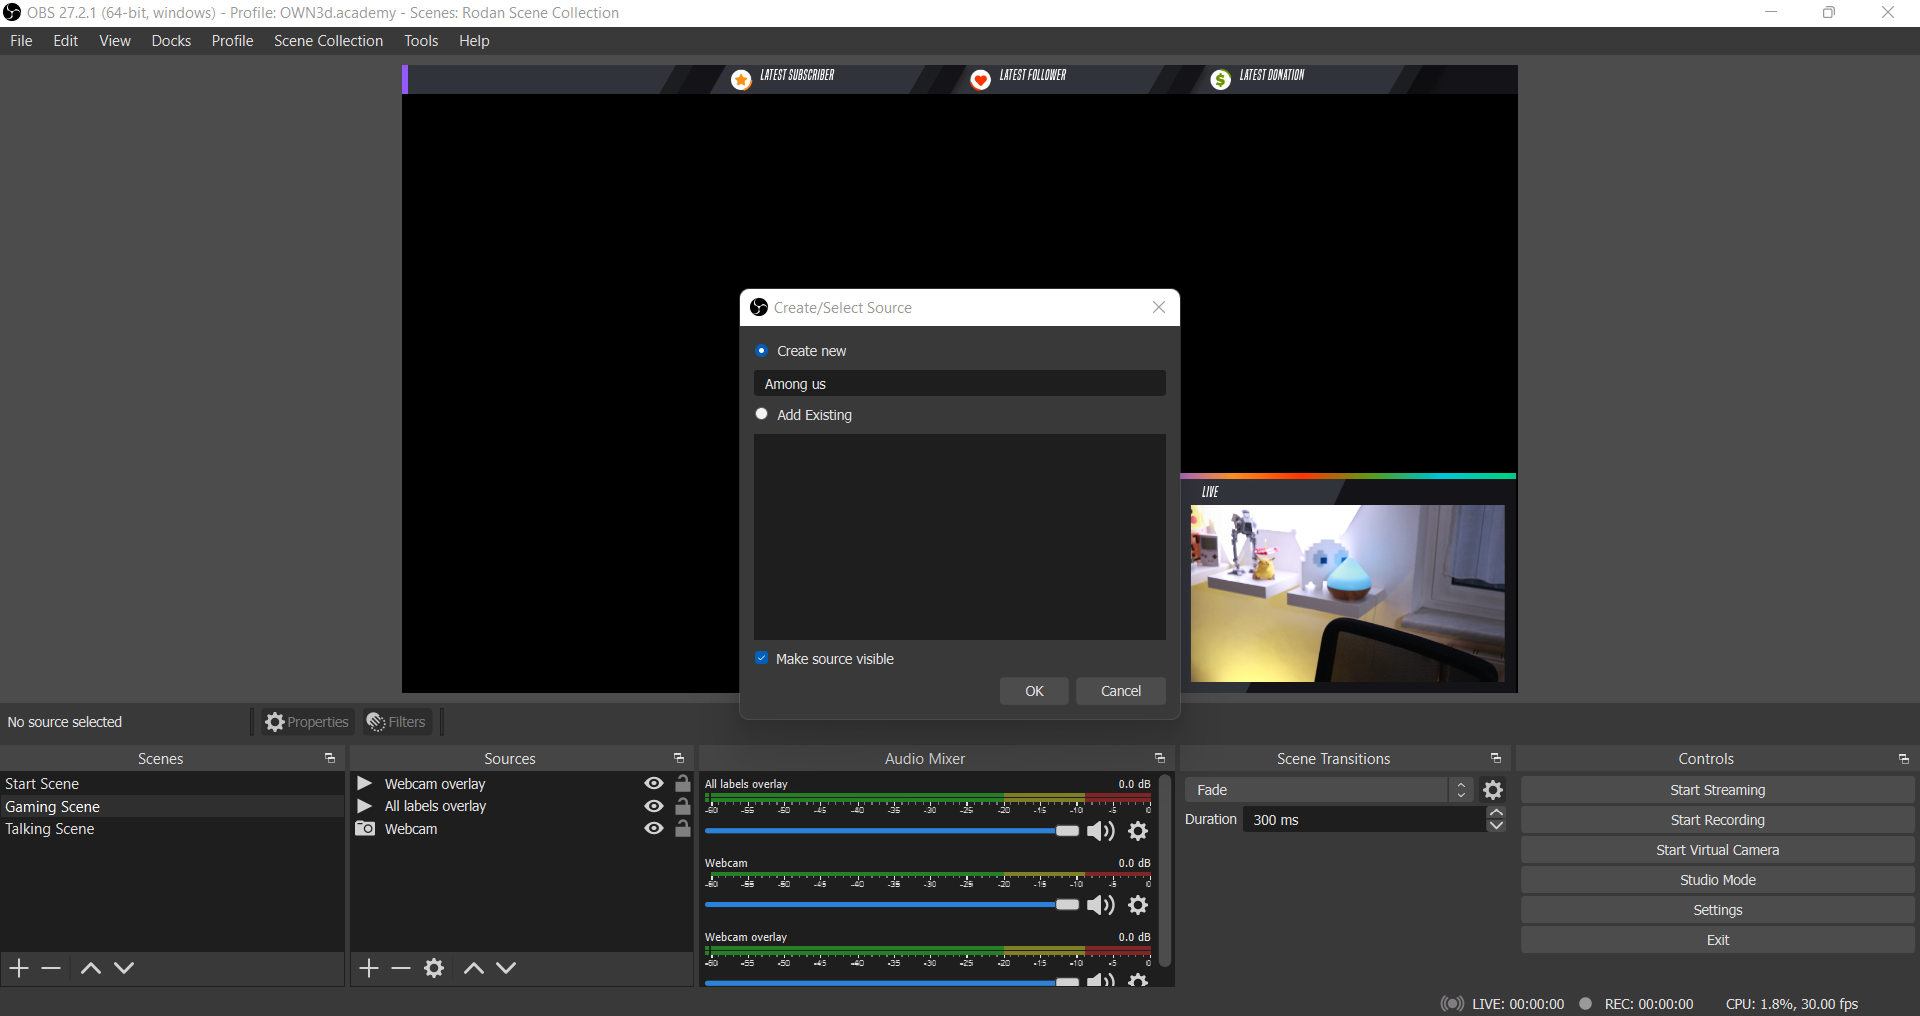The image size is (1920, 1016).
Task: Open the Docks menu
Action: [171, 41]
